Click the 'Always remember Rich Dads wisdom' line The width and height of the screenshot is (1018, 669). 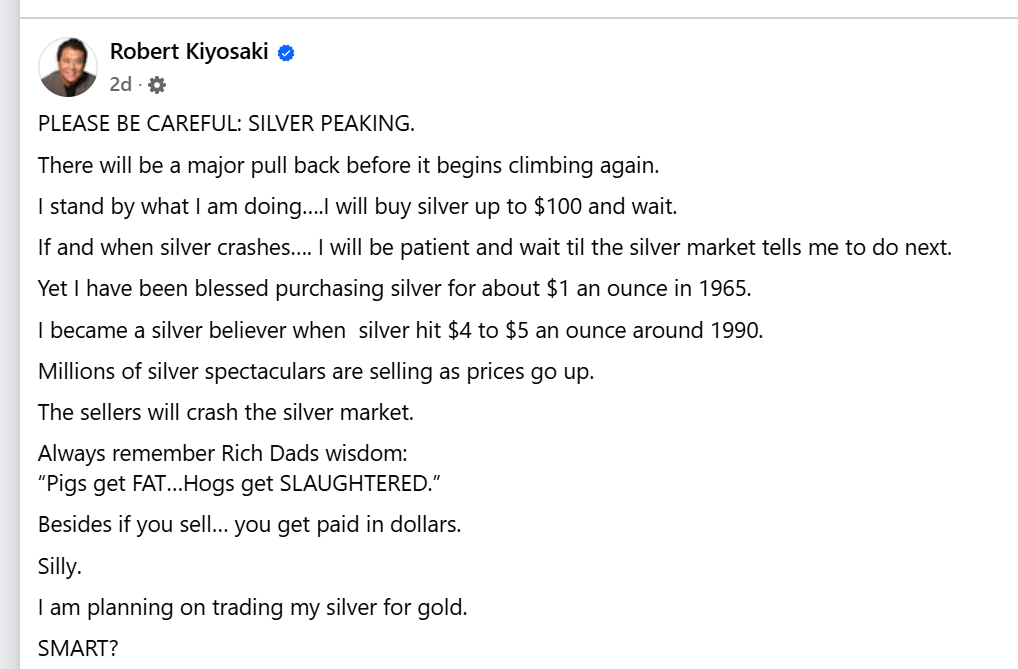(x=222, y=453)
